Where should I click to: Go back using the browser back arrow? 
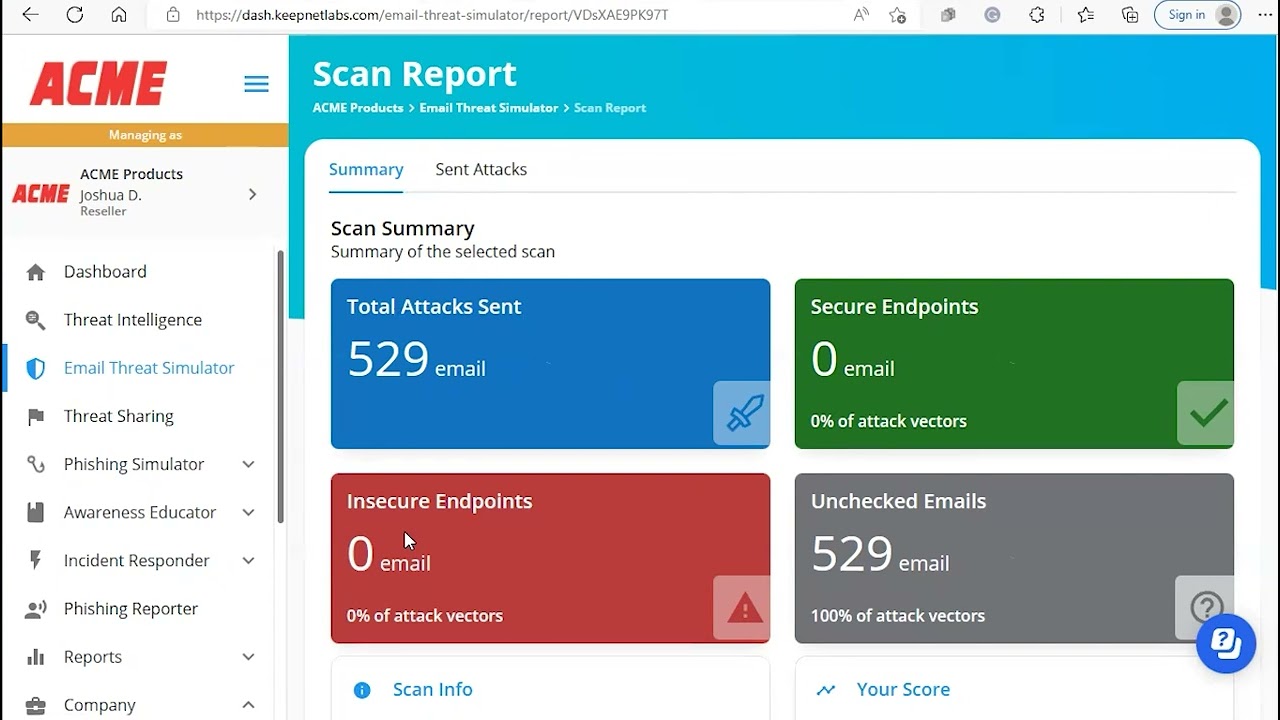[x=30, y=15]
